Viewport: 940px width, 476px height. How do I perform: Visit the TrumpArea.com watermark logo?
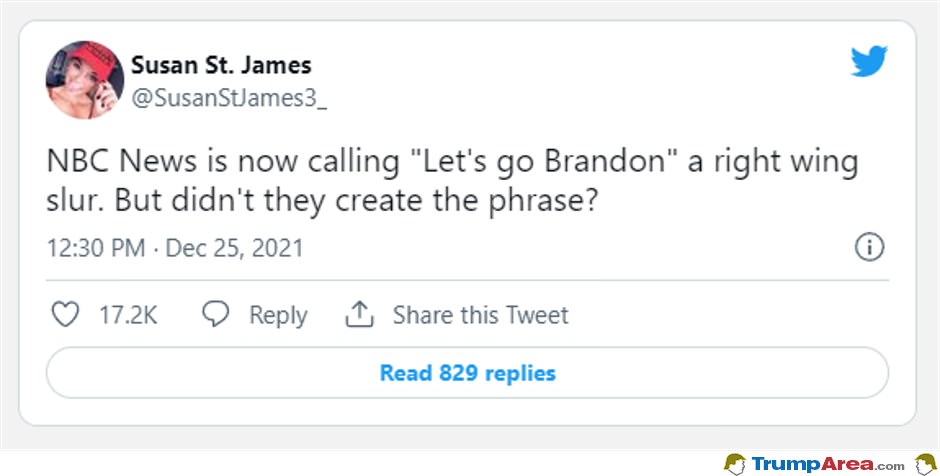(x=828, y=463)
